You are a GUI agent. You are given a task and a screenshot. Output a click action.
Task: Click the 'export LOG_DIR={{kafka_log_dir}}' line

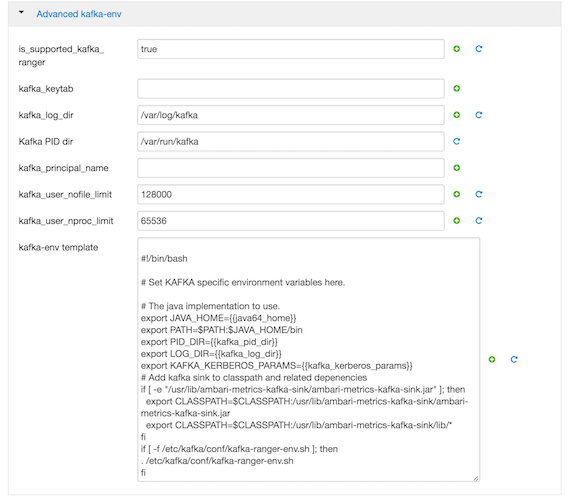[x=211, y=354]
